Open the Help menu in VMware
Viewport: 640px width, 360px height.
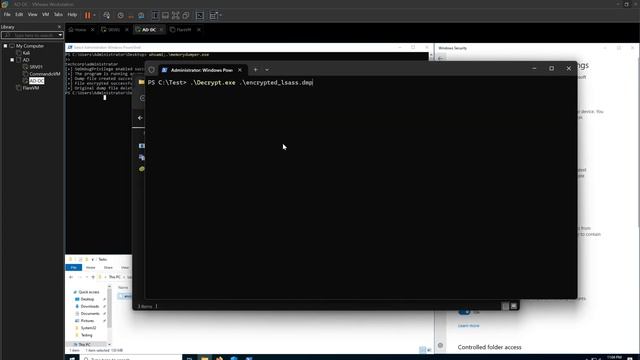coord(72,14)
